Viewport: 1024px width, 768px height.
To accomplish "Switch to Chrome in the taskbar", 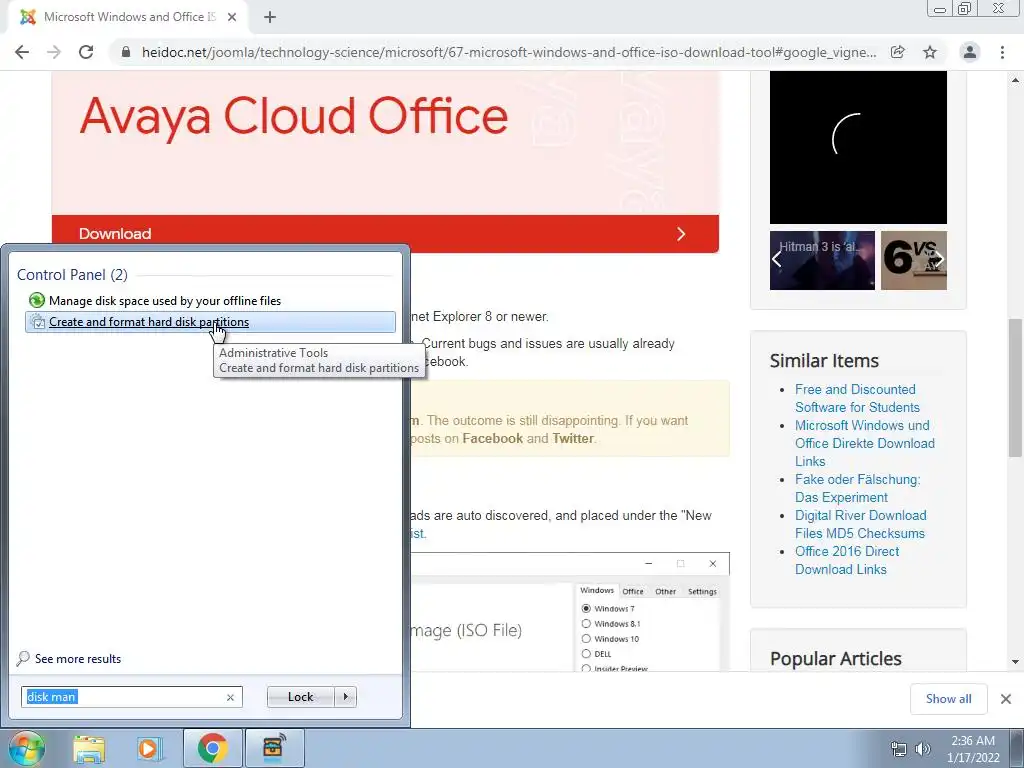I will pos(212,748).
